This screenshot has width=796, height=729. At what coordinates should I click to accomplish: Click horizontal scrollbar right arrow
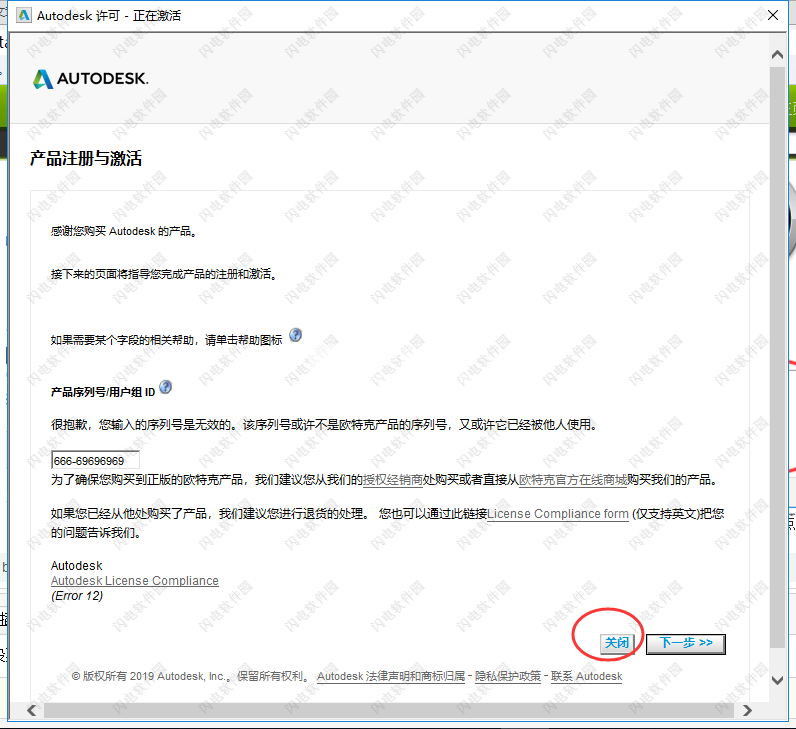pos(747,710)
